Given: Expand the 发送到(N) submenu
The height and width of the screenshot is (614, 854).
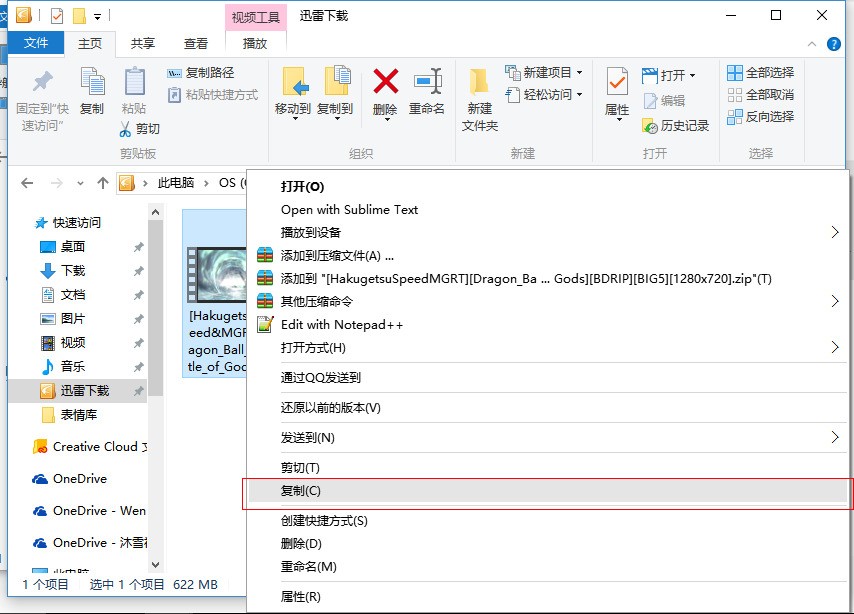Looking at the screenshot, I should 835,437.
